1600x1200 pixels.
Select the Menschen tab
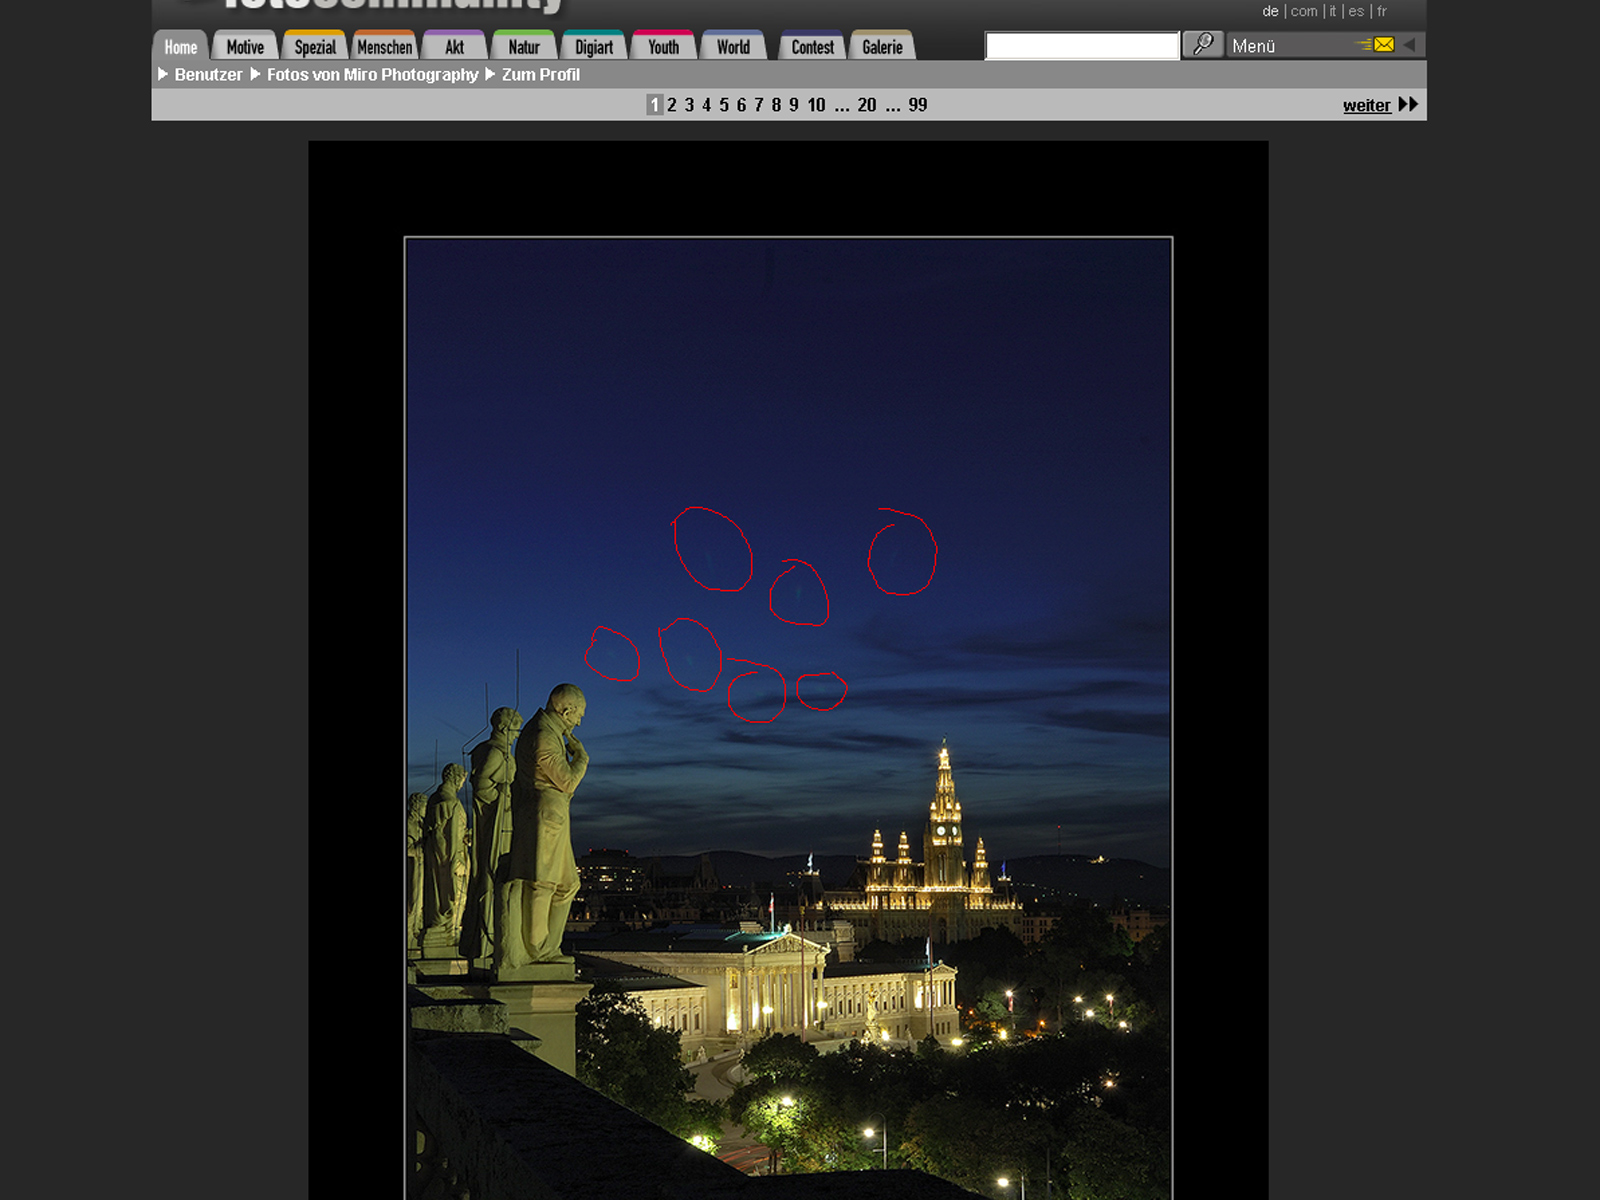[x=384, y=47]
